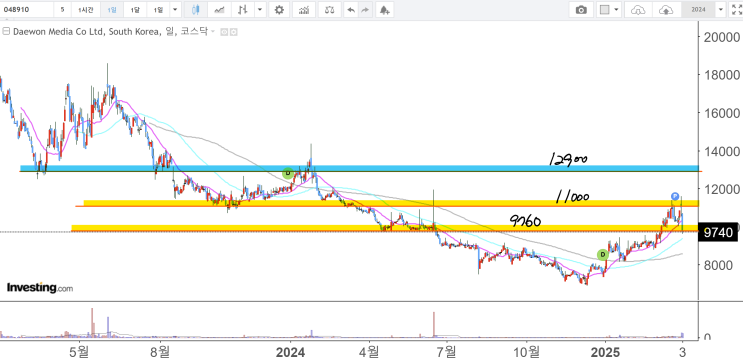
Task: Open the indicators menu
Action: (304, 9)
